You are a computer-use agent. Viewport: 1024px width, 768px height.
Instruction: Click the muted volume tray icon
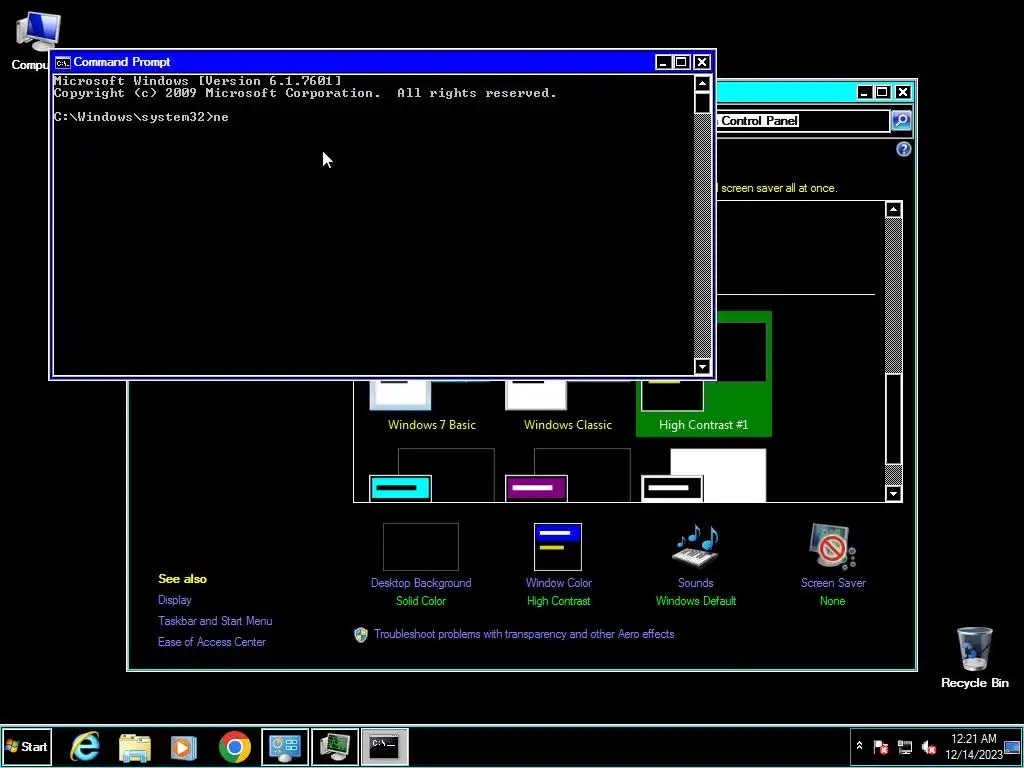pos(928,746)
